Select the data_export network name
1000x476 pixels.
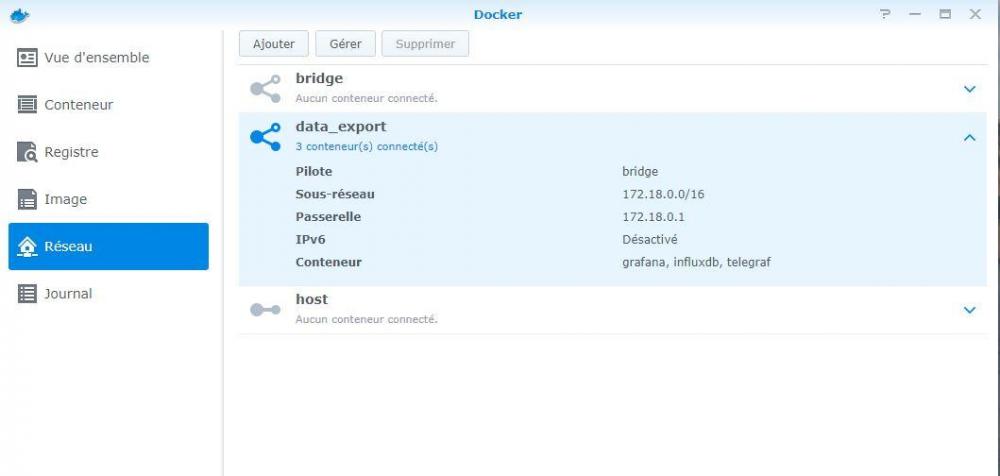[x=341, y=126]
